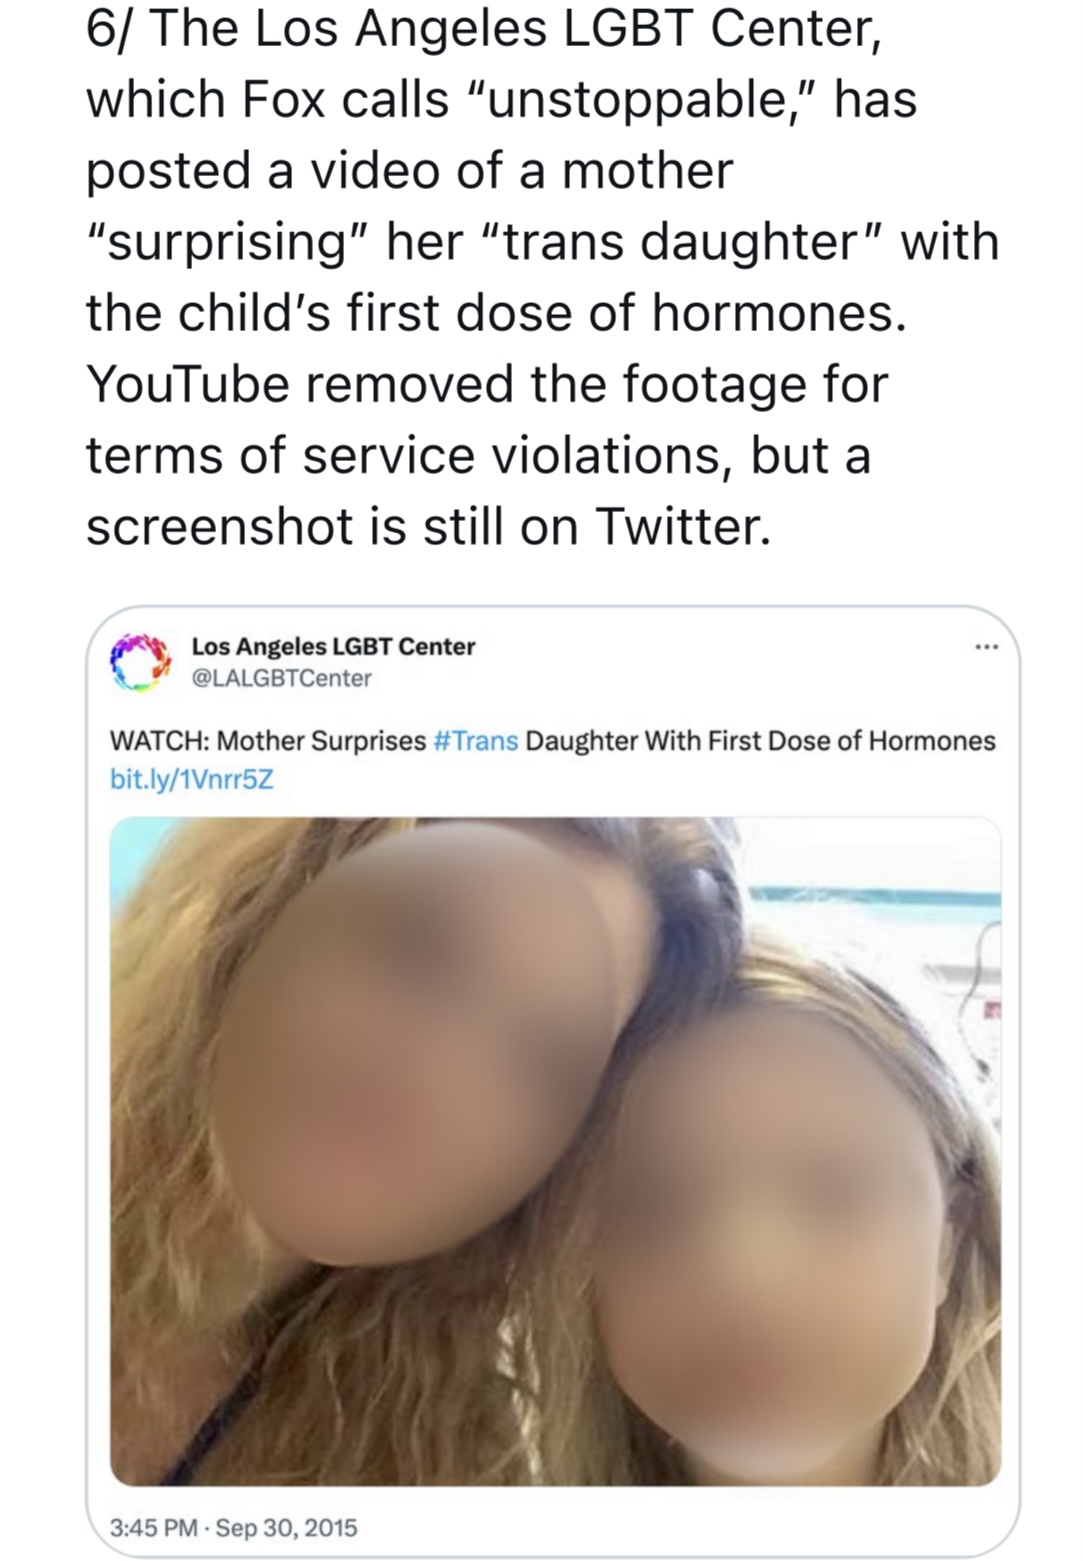1083x1561 pixels.
Task: Click the 3:45 PM timestamp
Action: pyautogui.click(x=153, y=1527)
